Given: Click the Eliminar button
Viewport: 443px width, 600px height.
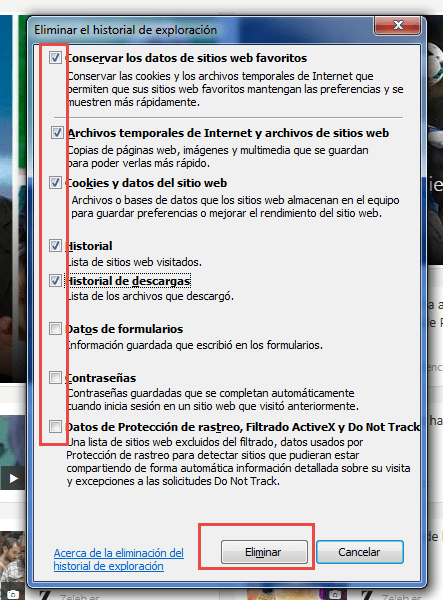Looking at the screenshot, I should point(264,552).
